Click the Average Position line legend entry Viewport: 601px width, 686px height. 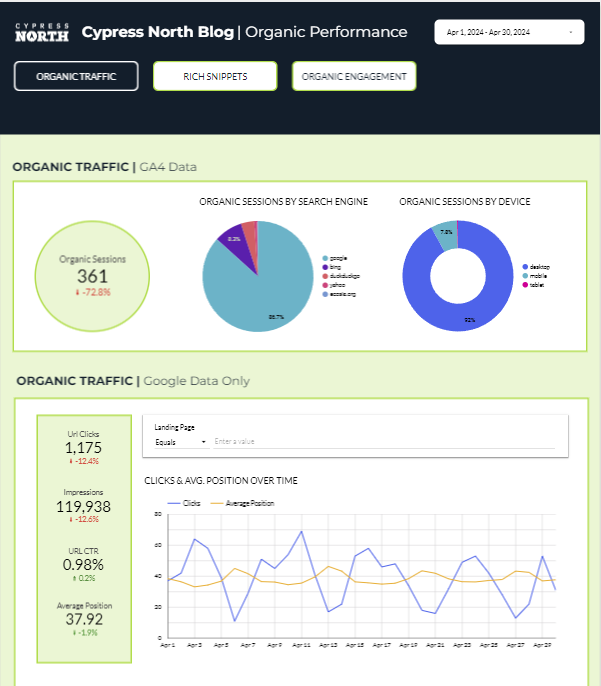point(242,503)
